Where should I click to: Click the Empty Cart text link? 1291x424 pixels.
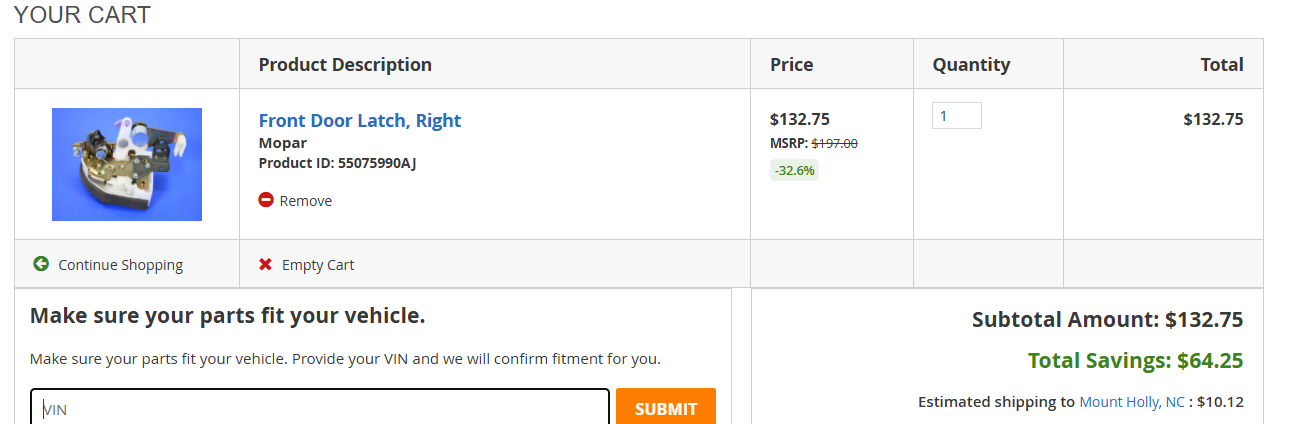point(318,265)
